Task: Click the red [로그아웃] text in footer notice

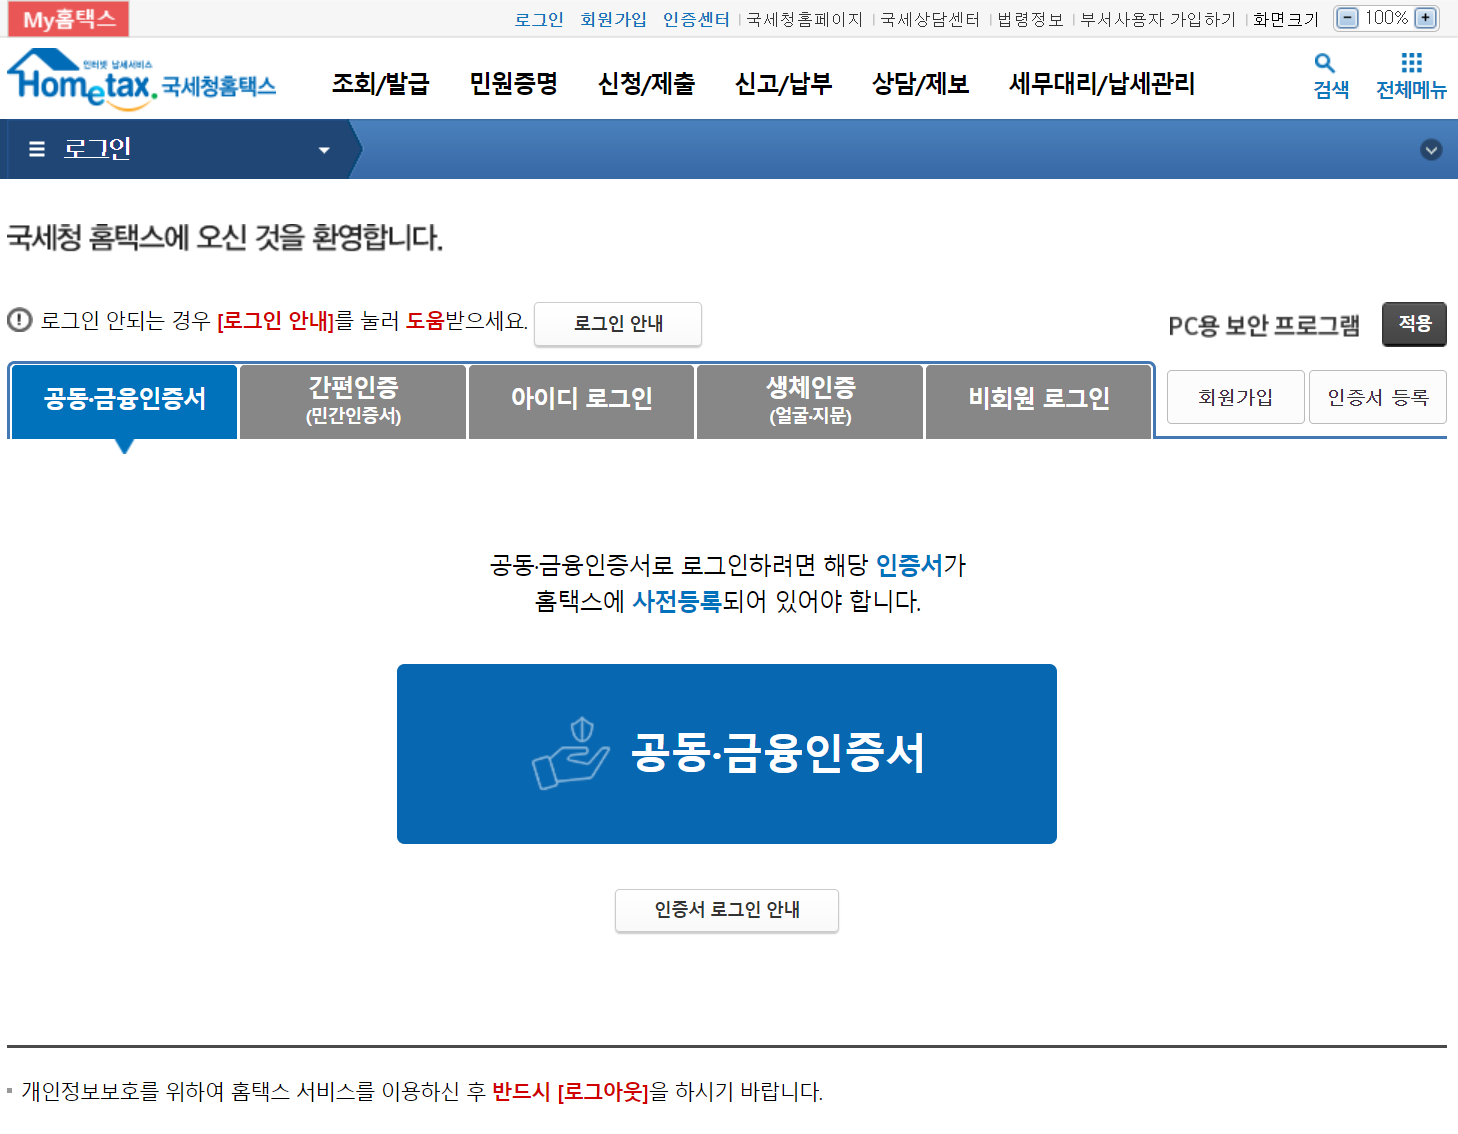Action: (x=603, y=1092)
